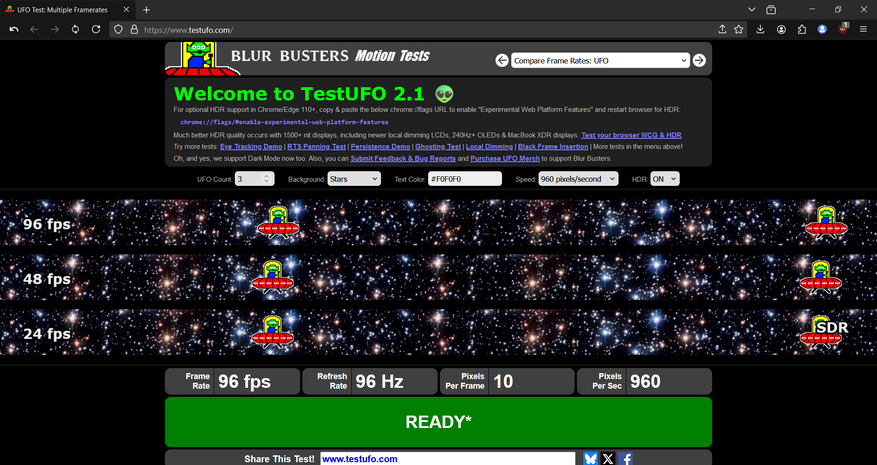Go to previous test with left arrow
Image resolution: width=877 pixels, height=465 pixels.
(502, 60)
